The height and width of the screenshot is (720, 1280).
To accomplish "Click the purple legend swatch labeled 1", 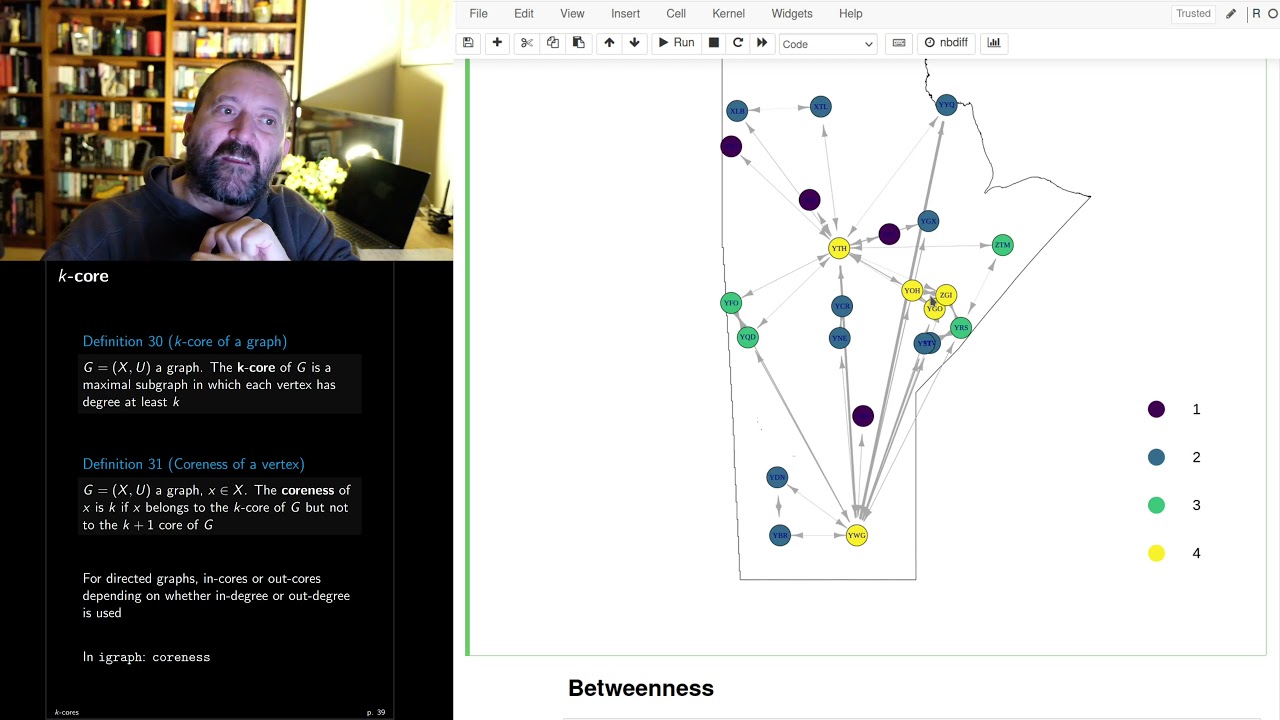I will point(1156,409).
